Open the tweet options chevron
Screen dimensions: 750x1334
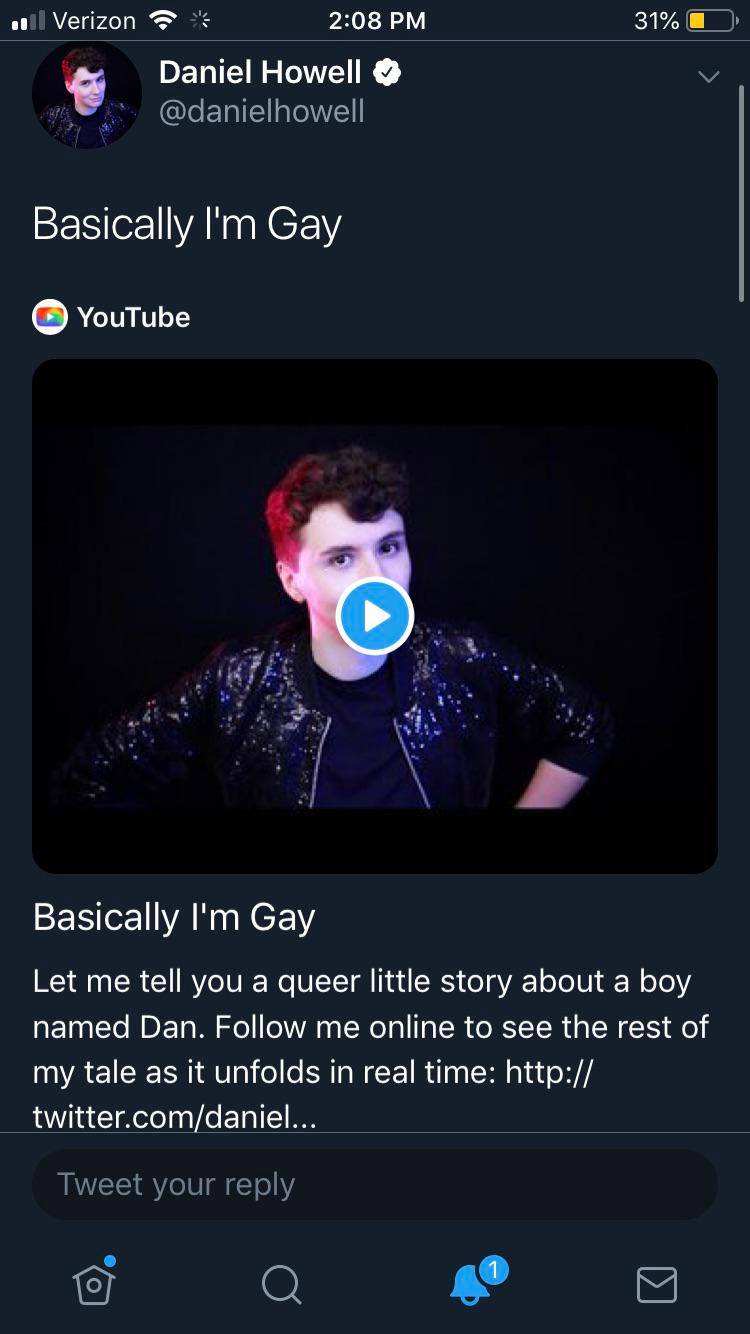[x=709, y=76]
